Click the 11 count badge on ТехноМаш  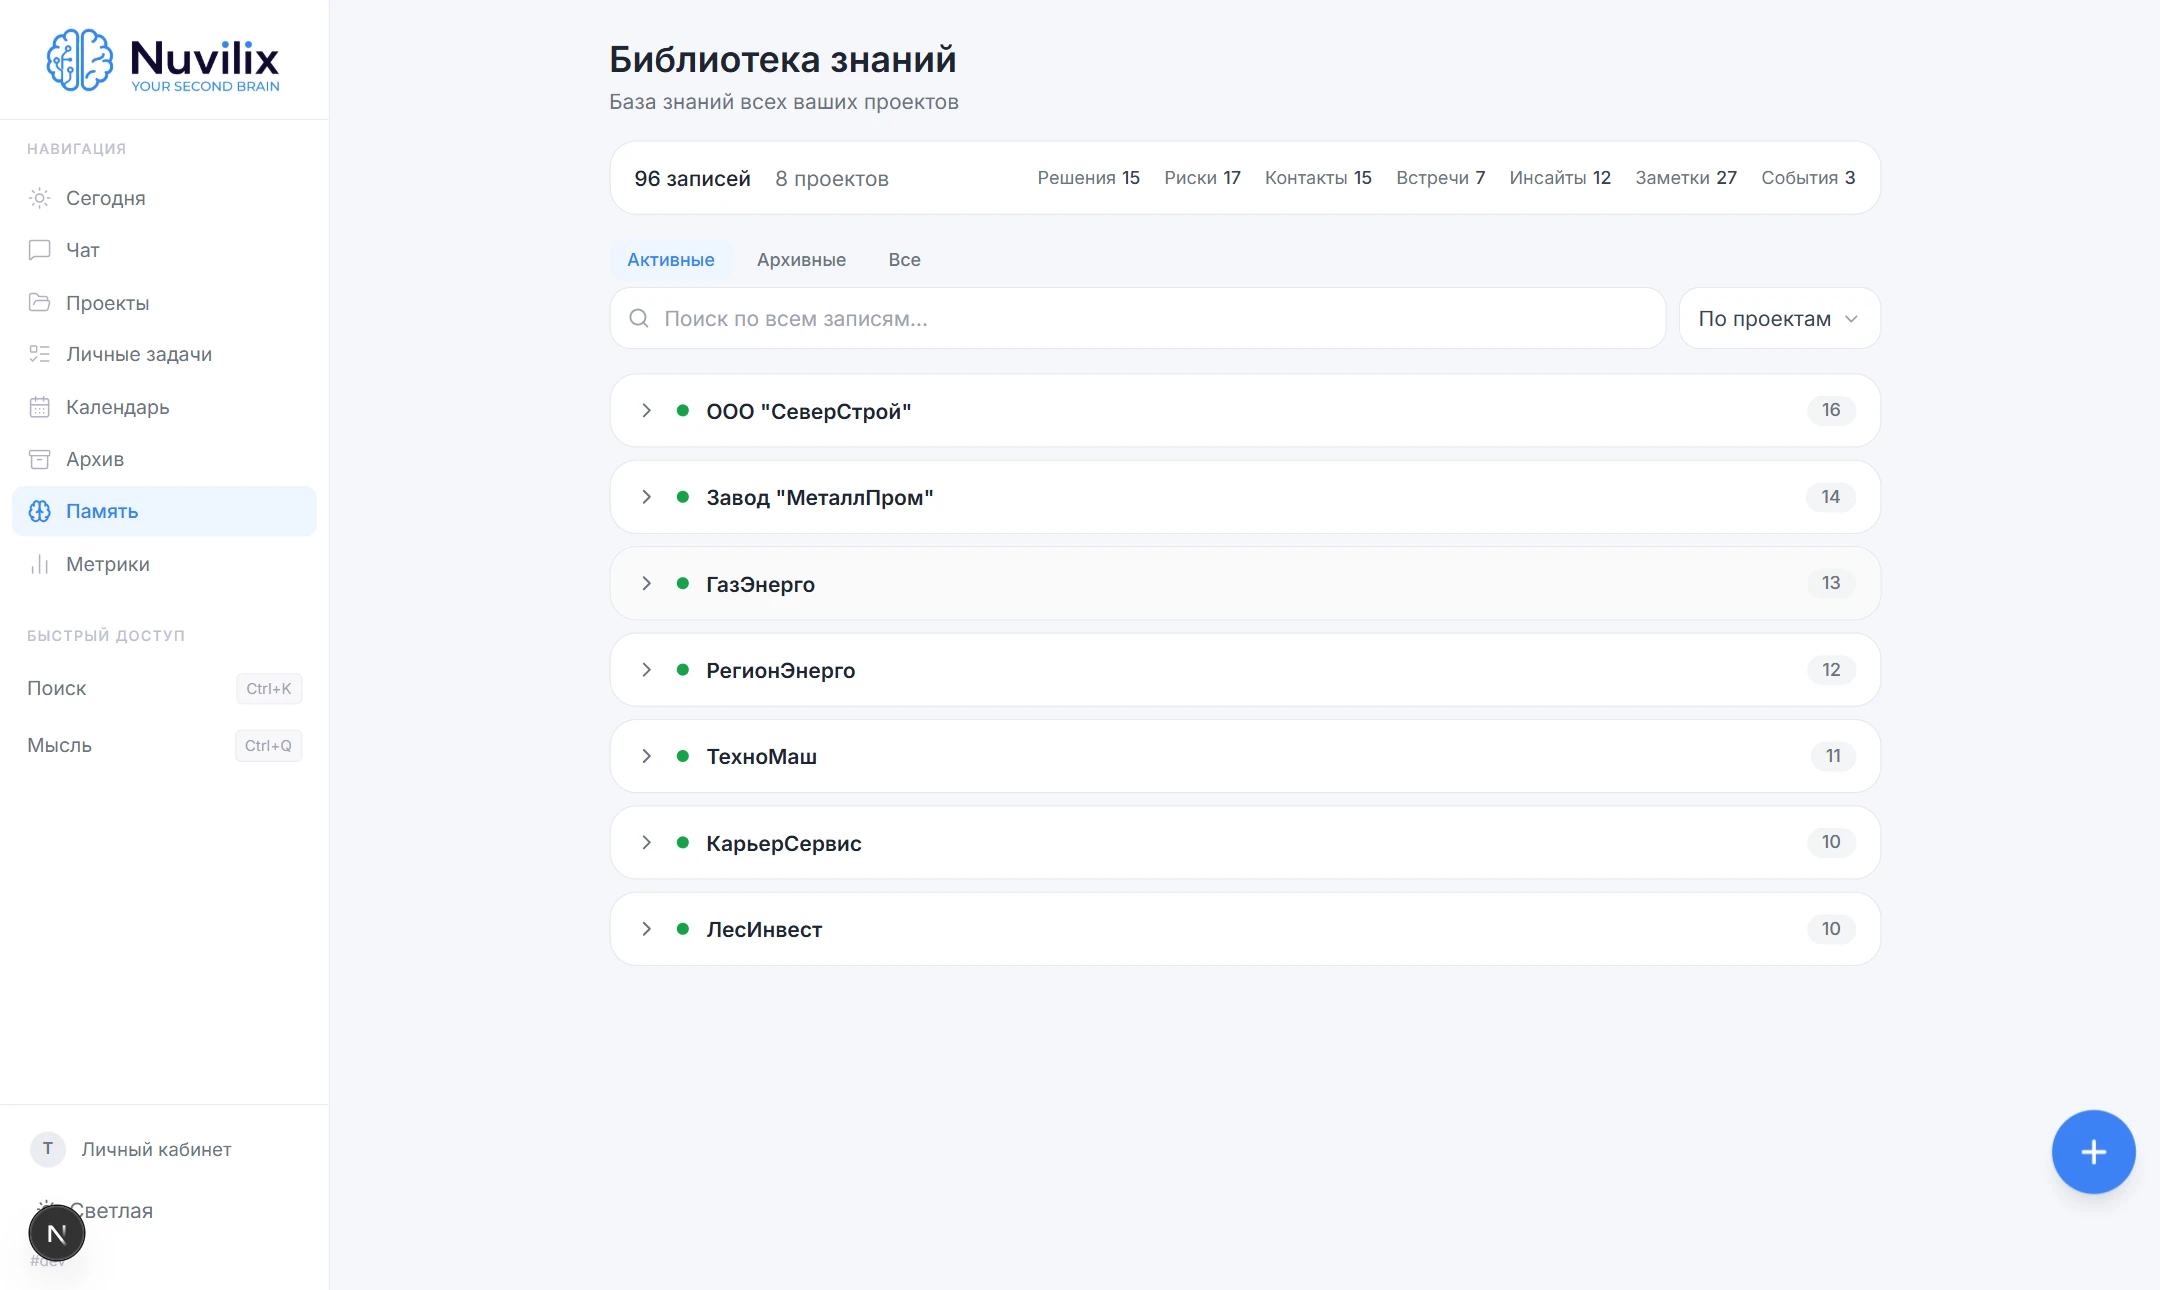pos(1833,756)
